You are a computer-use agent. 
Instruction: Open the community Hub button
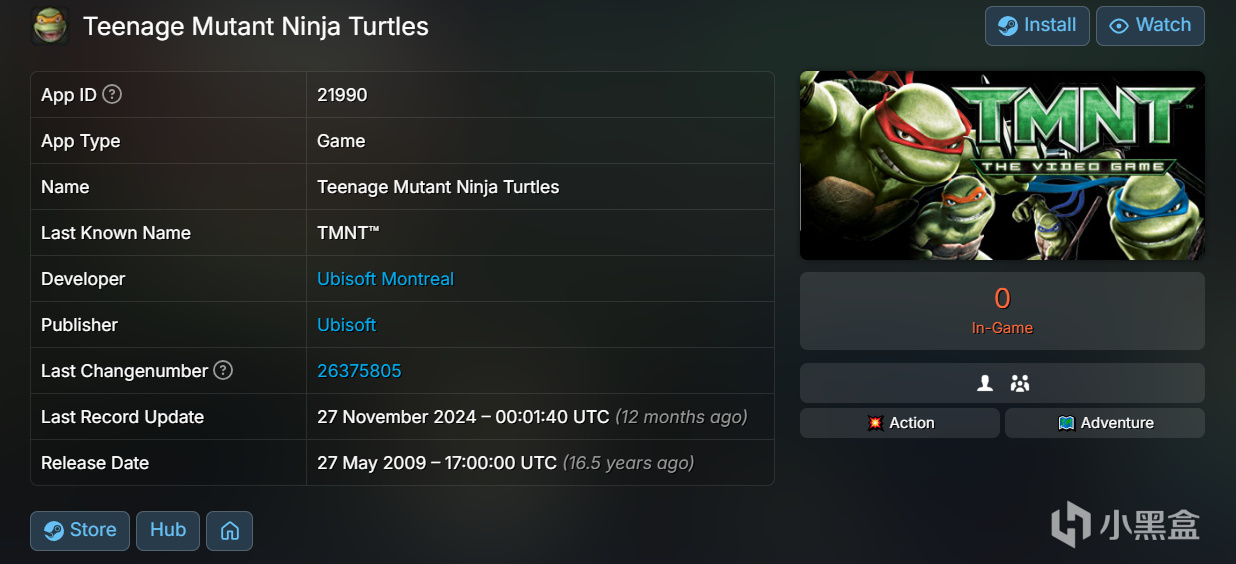(168, 531)
